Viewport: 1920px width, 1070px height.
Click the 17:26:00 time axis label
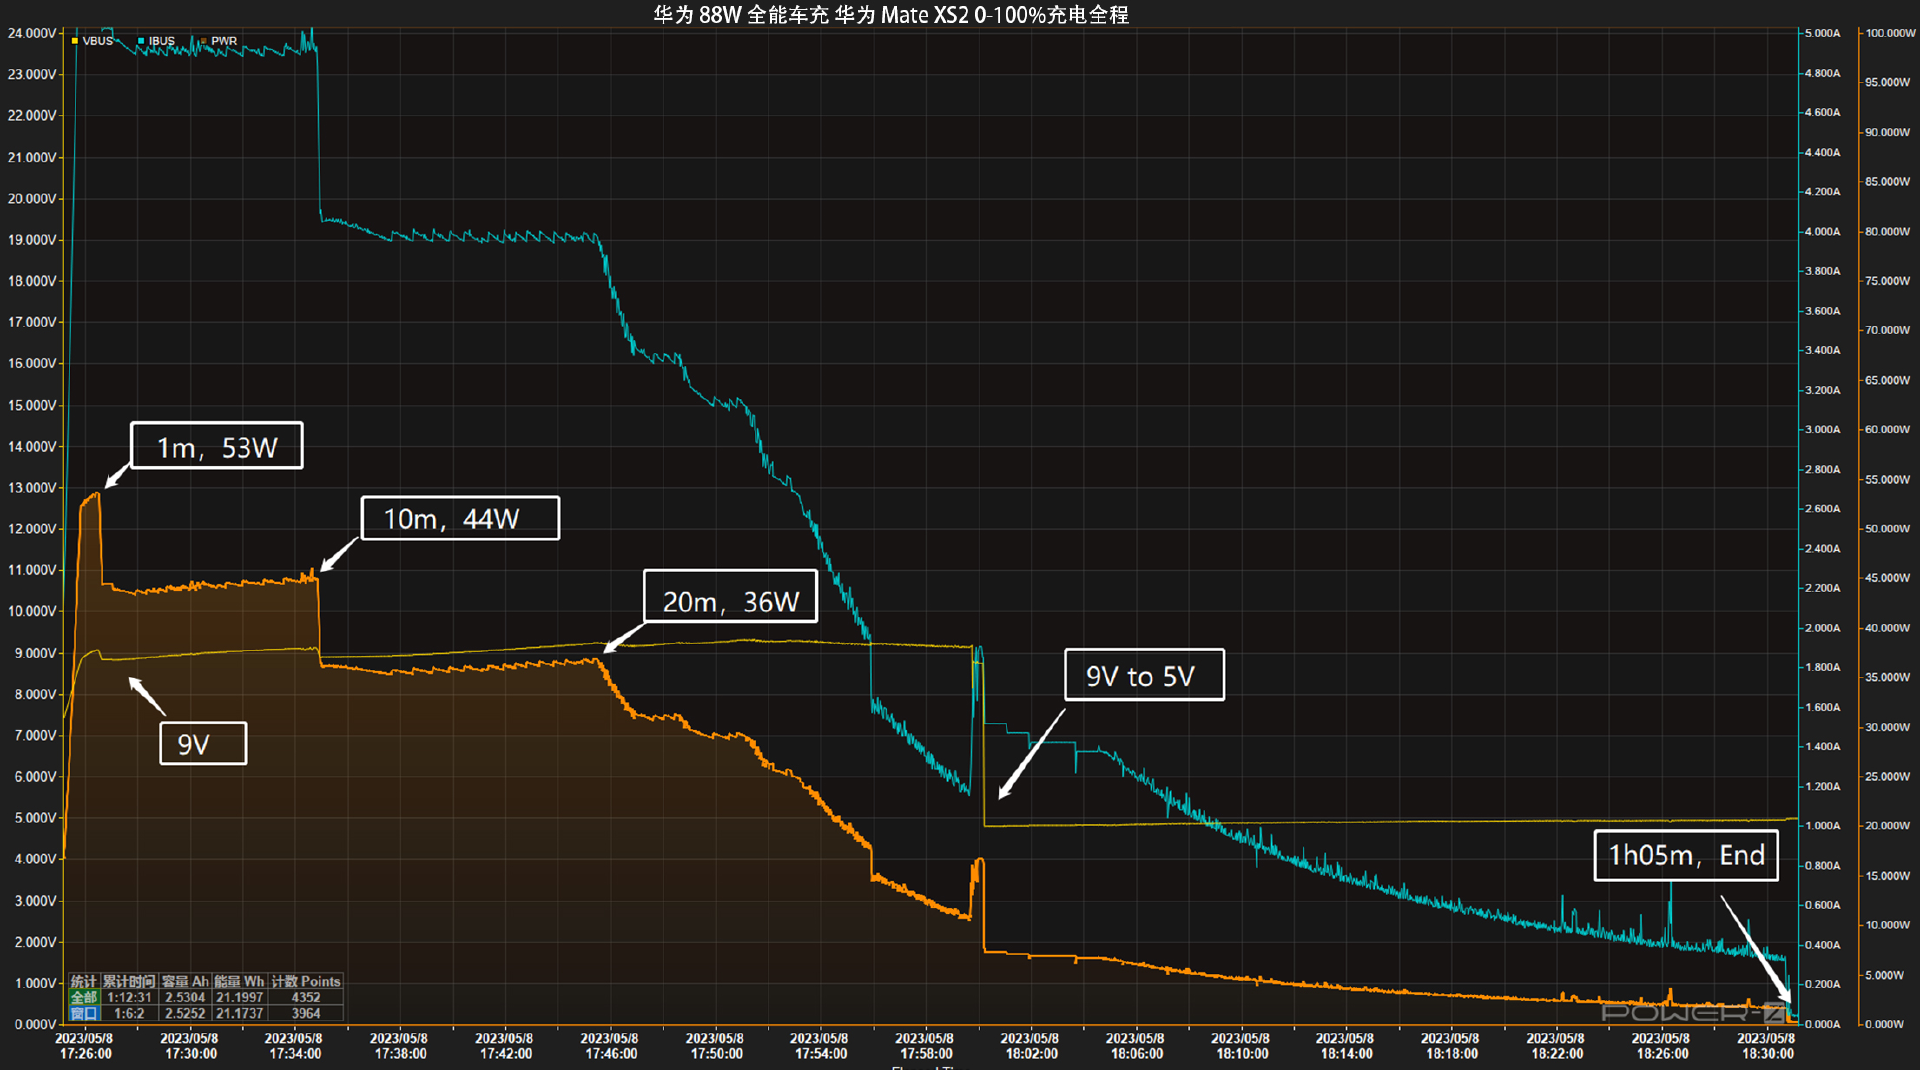point(86,1054)
